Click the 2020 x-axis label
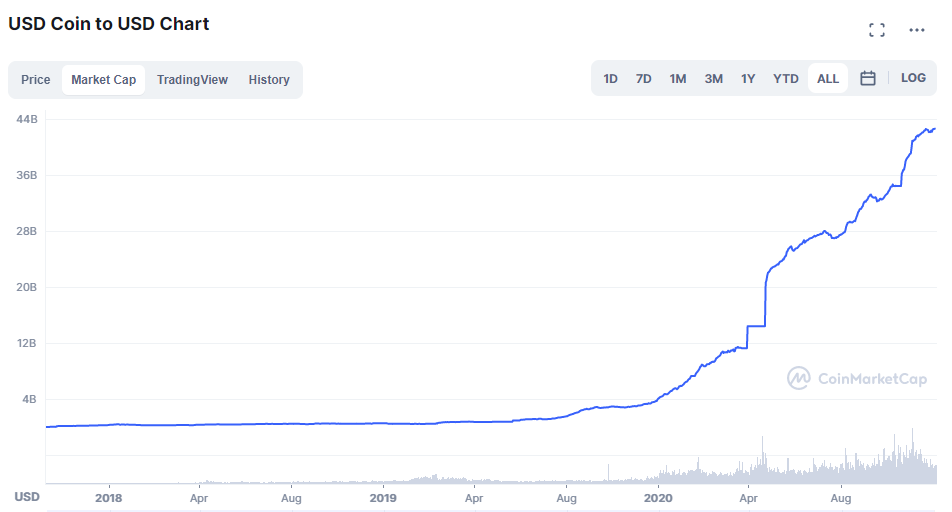Screen dimensions: 952x512 point(658,498)
